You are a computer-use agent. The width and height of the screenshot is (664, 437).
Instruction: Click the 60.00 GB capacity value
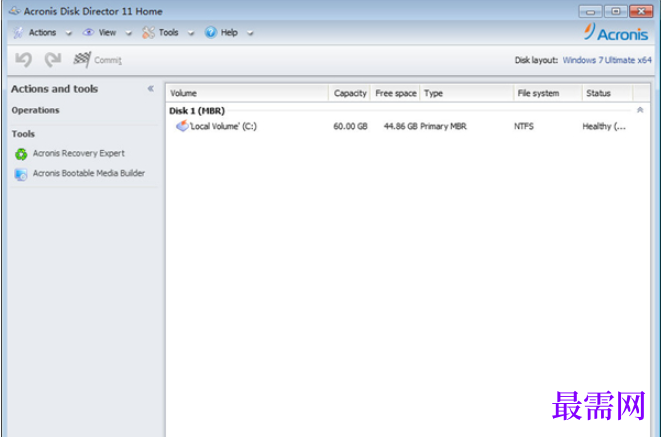tap(350, 126)
